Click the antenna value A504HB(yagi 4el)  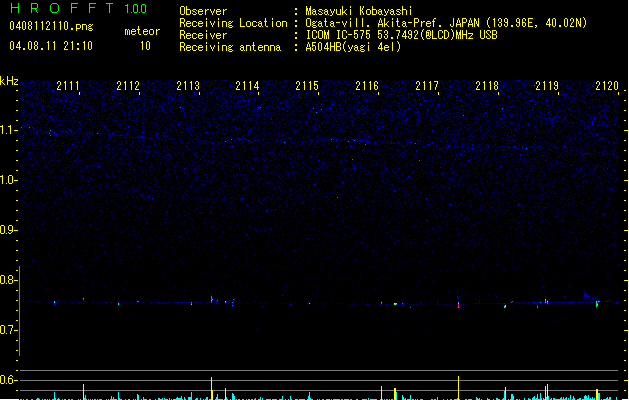[x=353, y=47]
